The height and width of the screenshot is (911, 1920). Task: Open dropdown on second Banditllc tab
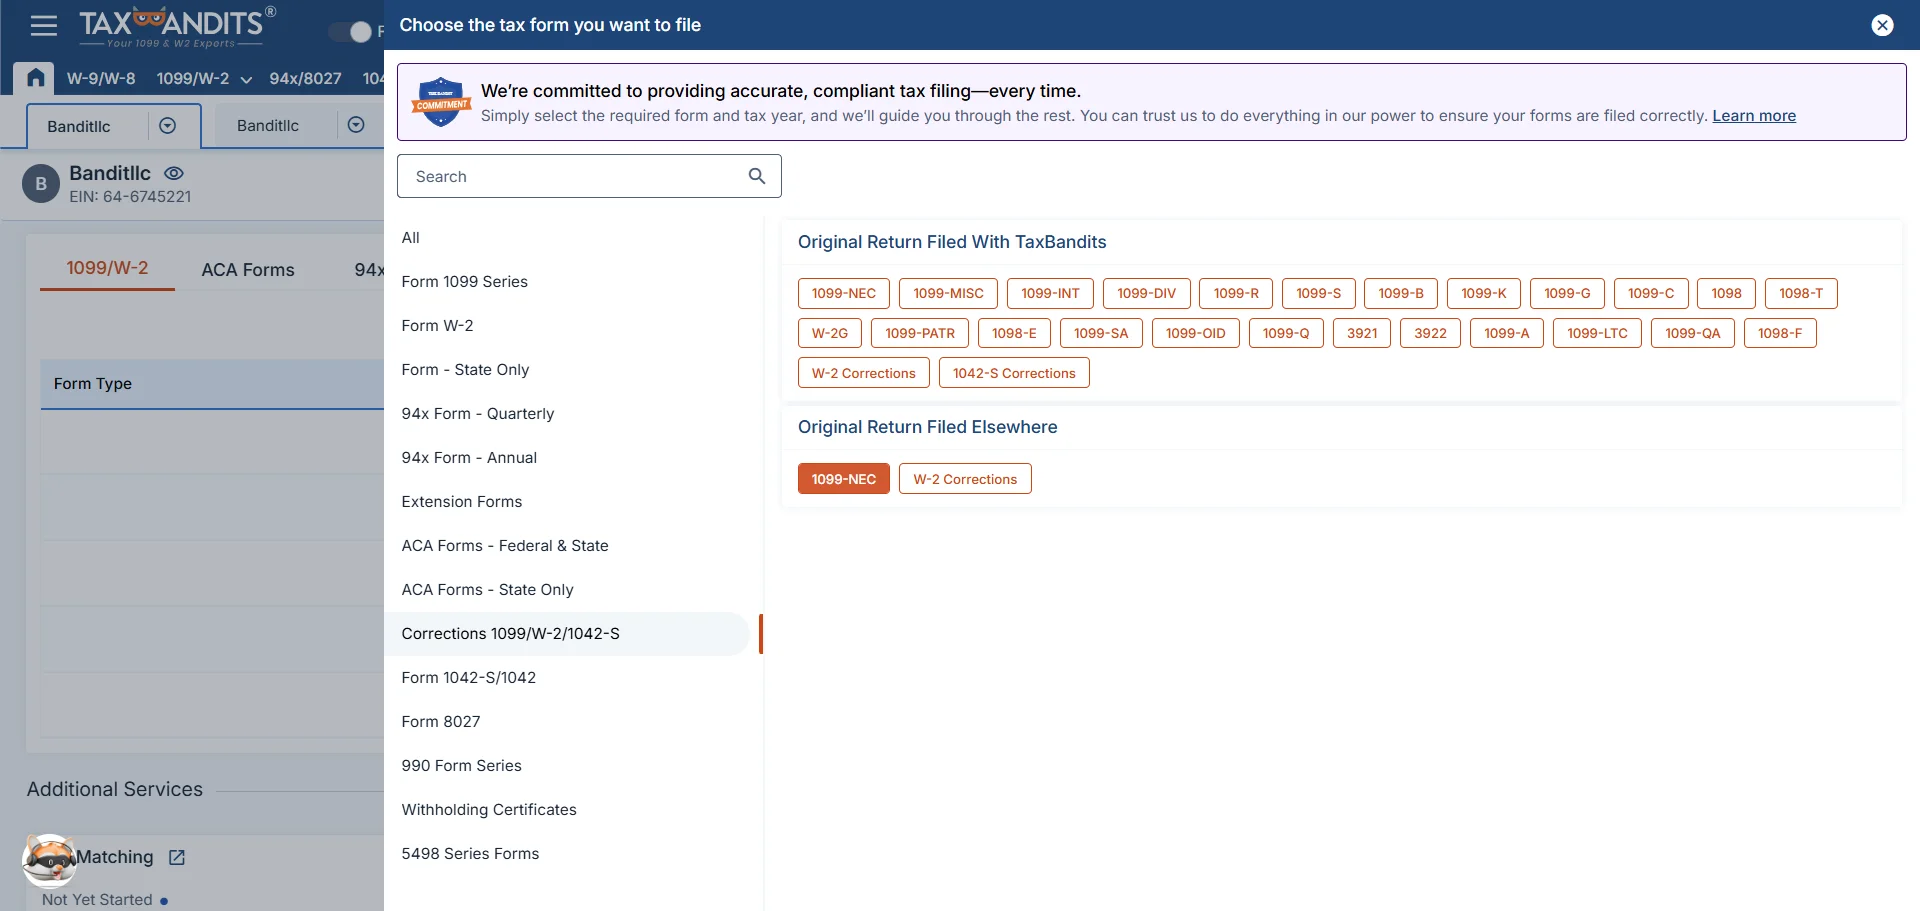[356, 124]
